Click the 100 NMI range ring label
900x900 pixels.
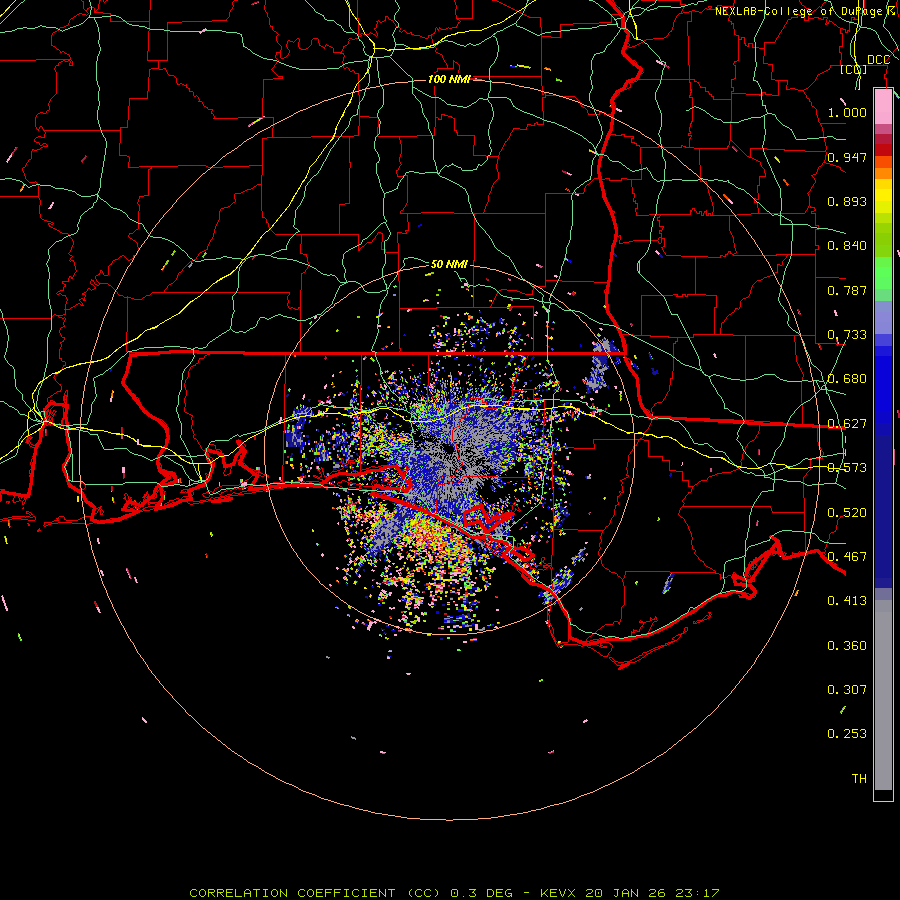click(x=449, y=79)
